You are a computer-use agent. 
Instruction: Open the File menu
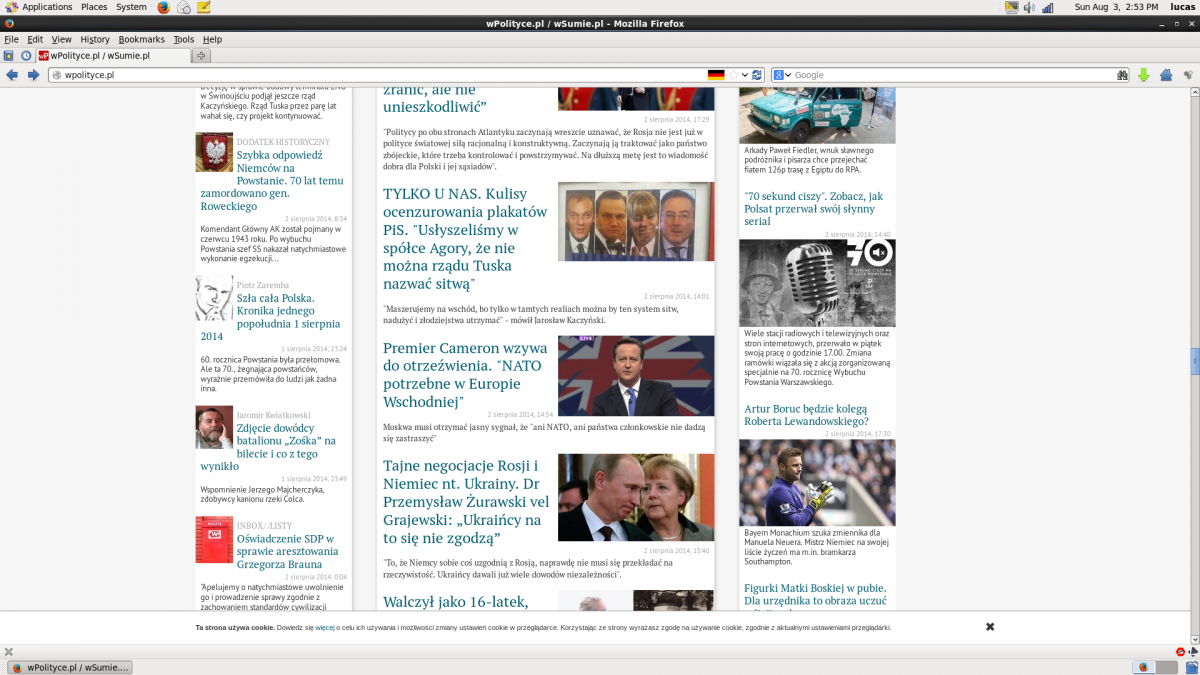click(x=11, y=39)
